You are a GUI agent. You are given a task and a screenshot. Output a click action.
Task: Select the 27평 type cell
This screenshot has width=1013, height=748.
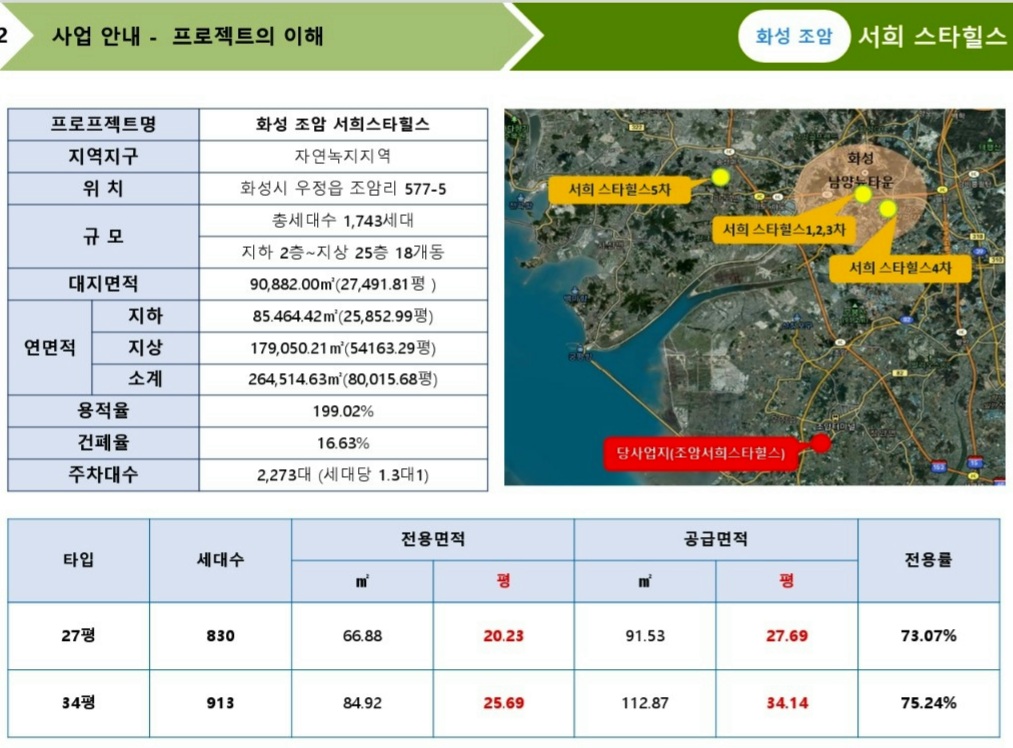coord(79,636)
